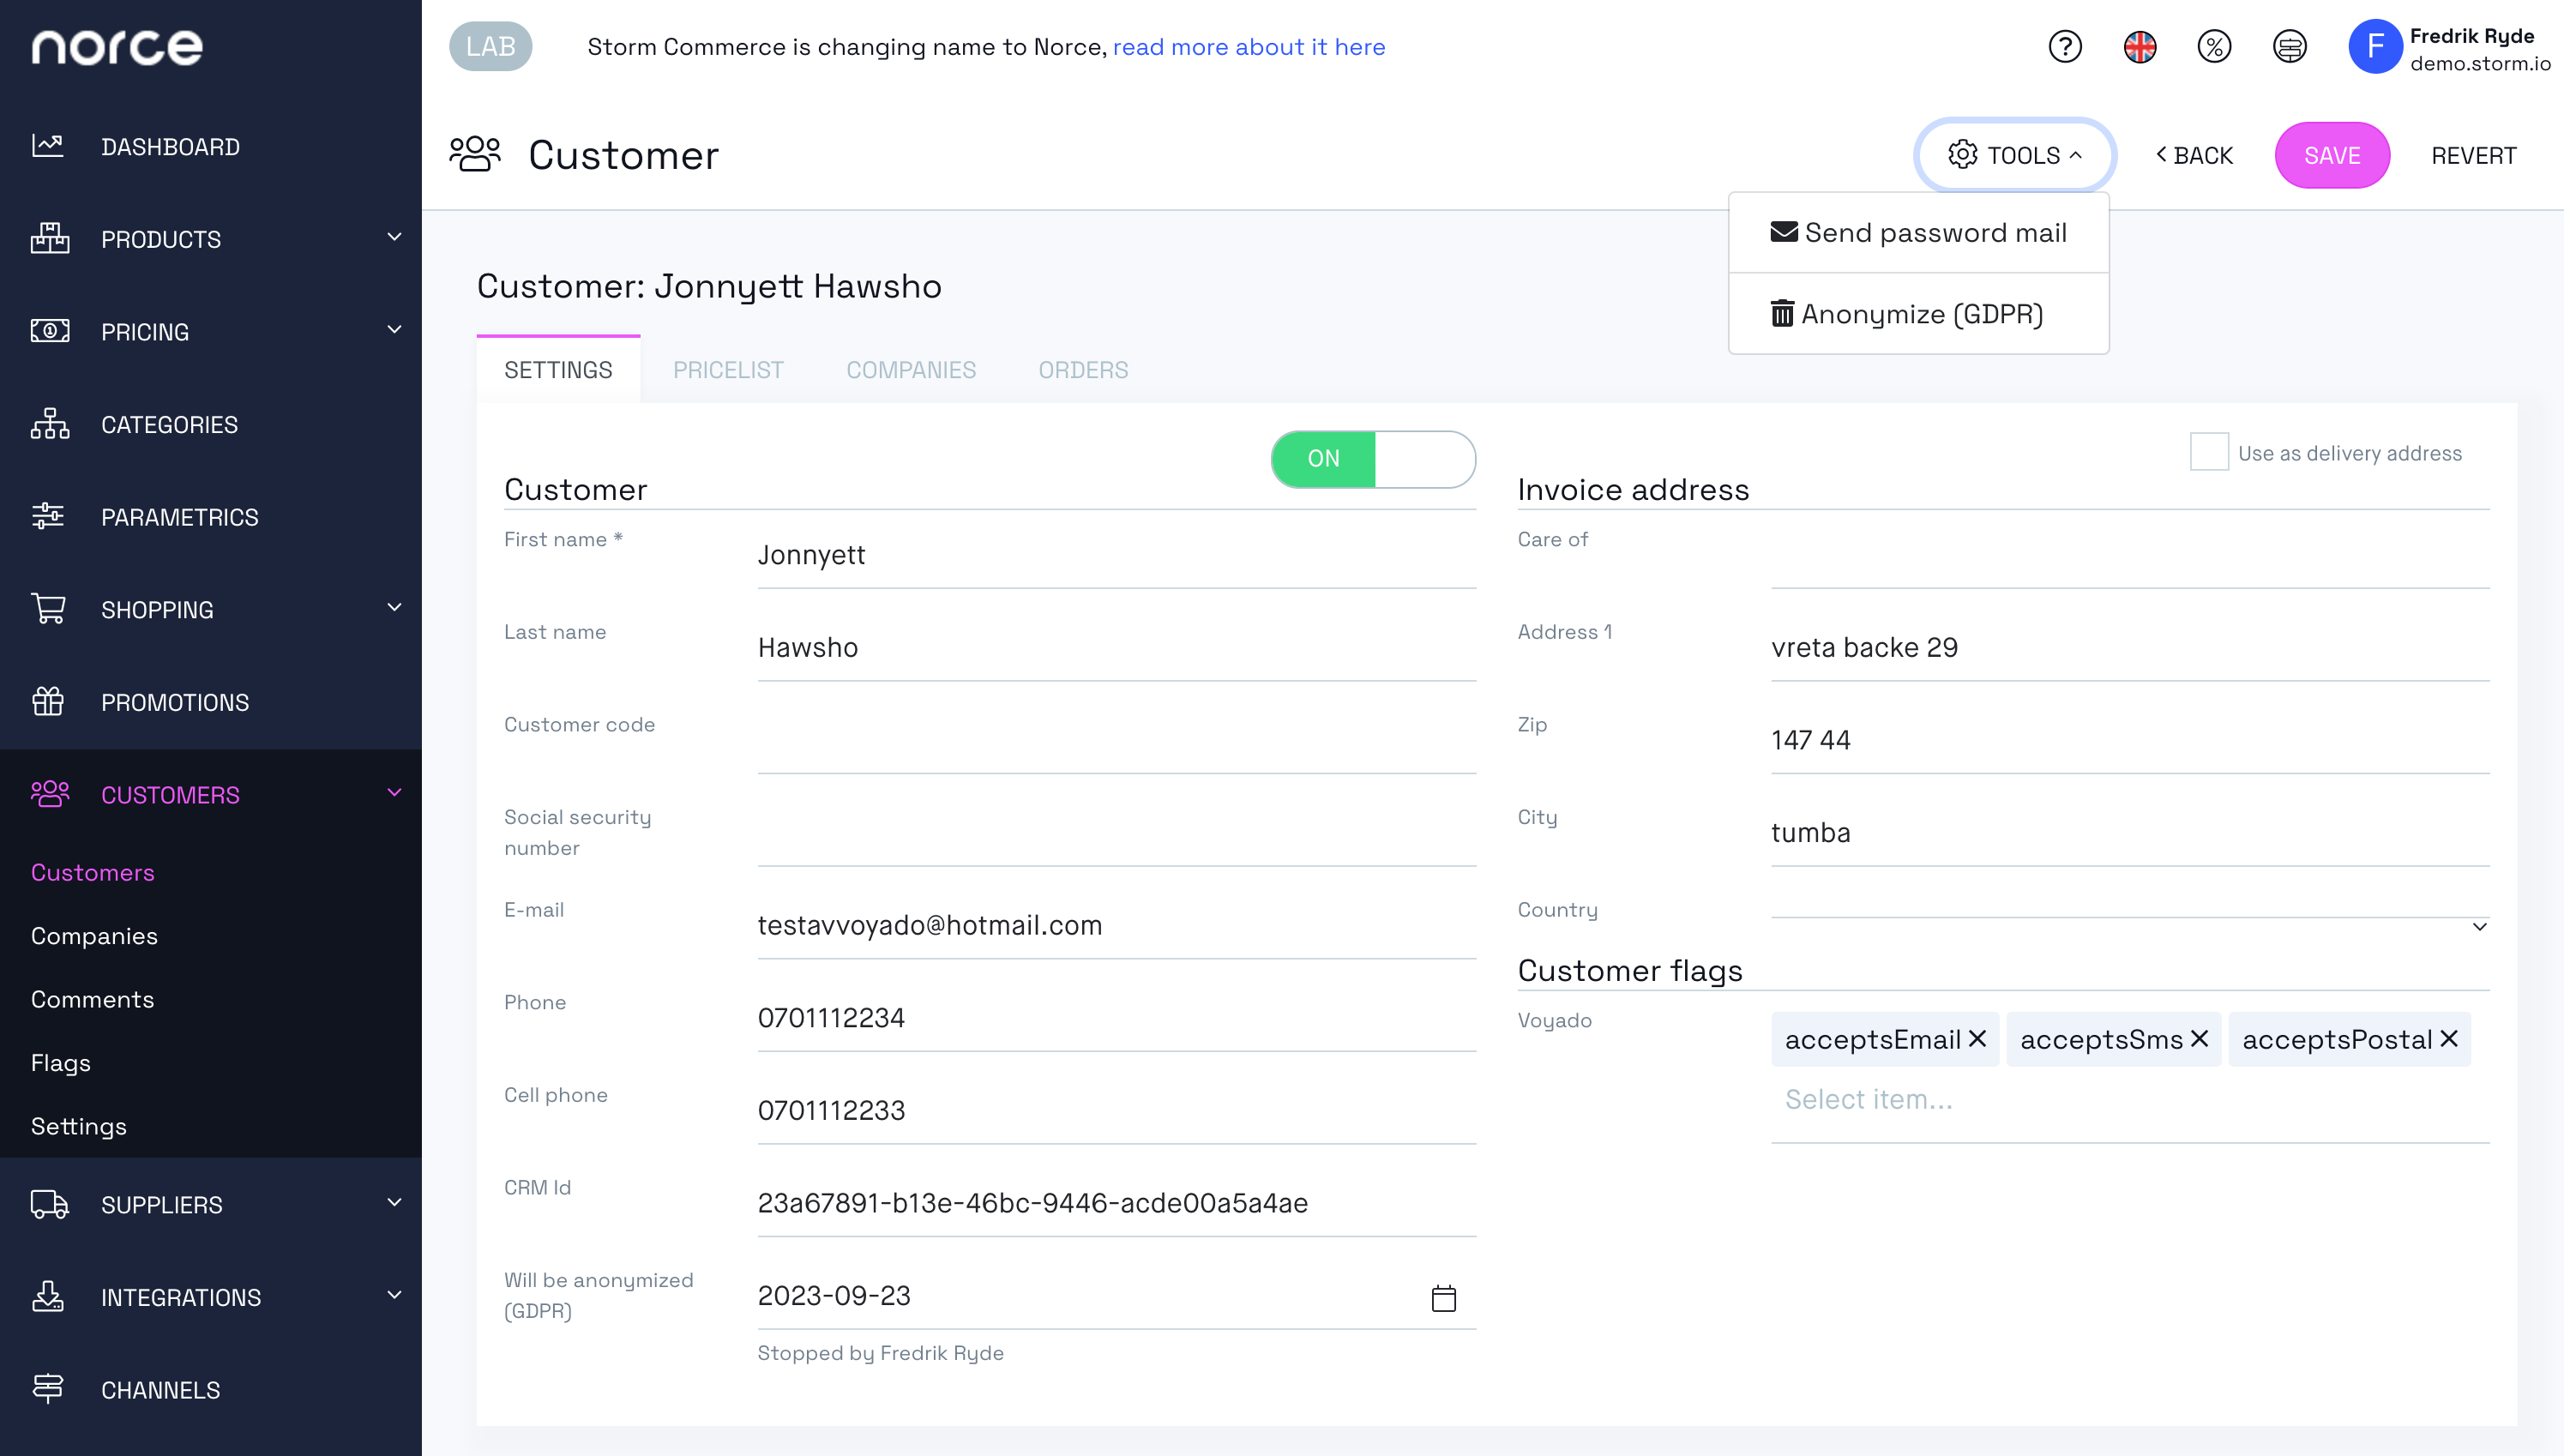Screen dimensions: 2564x1456
Task: Click the help question mark icon
Action: pos(2069,45)
